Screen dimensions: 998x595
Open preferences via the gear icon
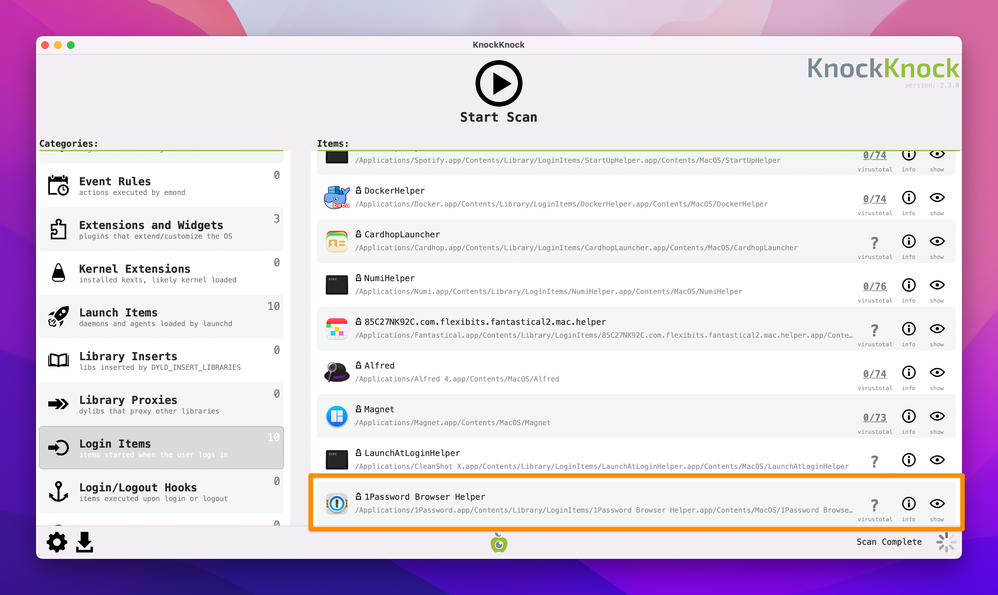point(57,542)
